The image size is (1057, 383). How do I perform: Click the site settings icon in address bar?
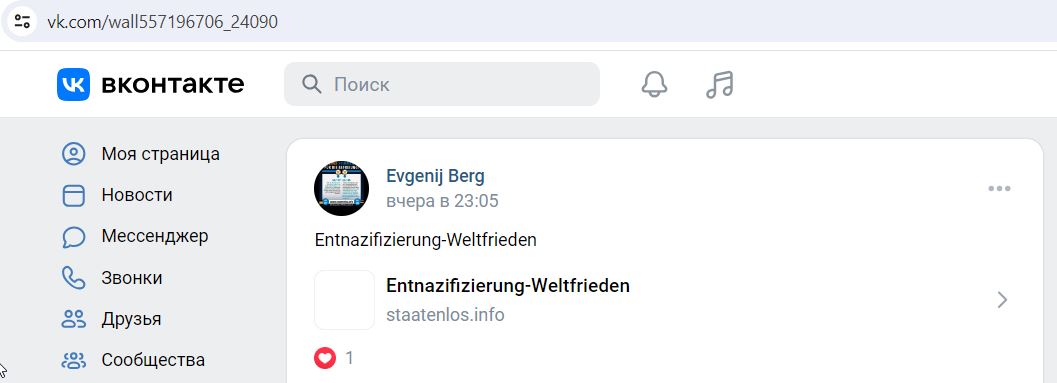[22, 21]
